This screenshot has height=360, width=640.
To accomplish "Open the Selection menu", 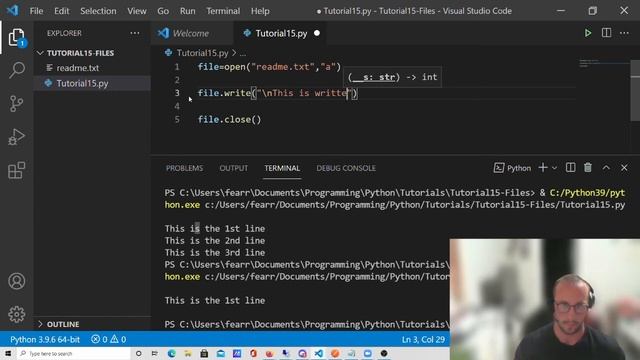I will click(98, 11).
